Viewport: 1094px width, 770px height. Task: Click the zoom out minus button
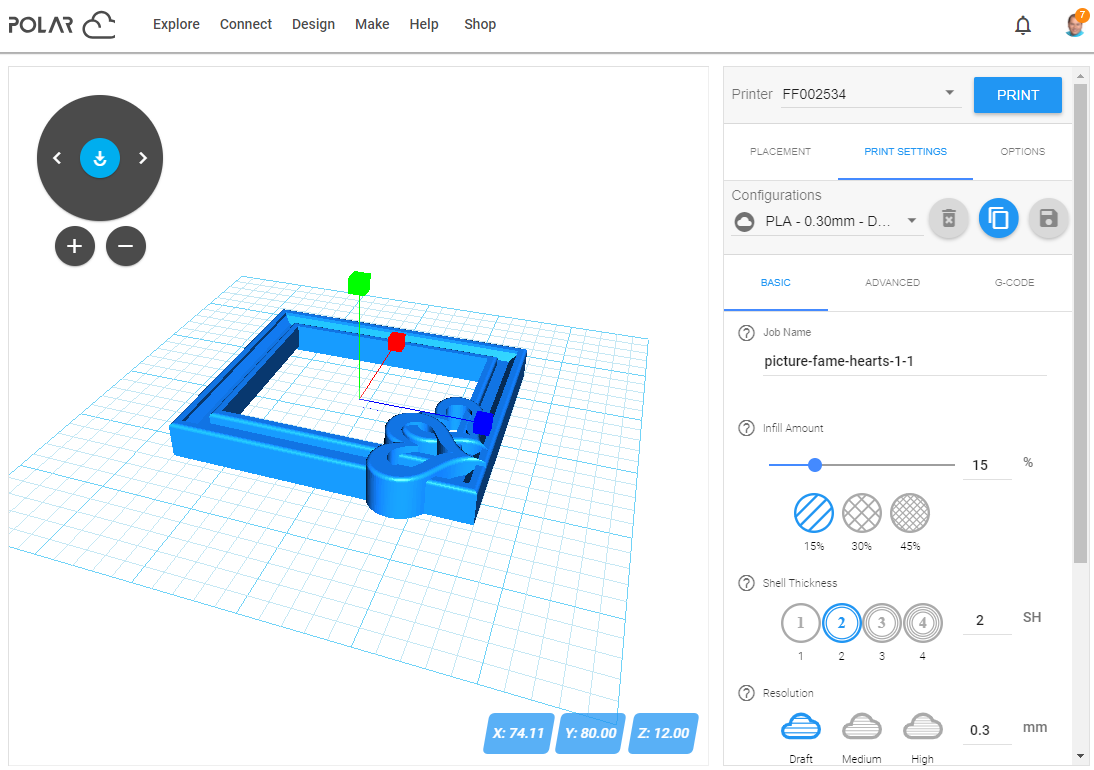(126, 246)
